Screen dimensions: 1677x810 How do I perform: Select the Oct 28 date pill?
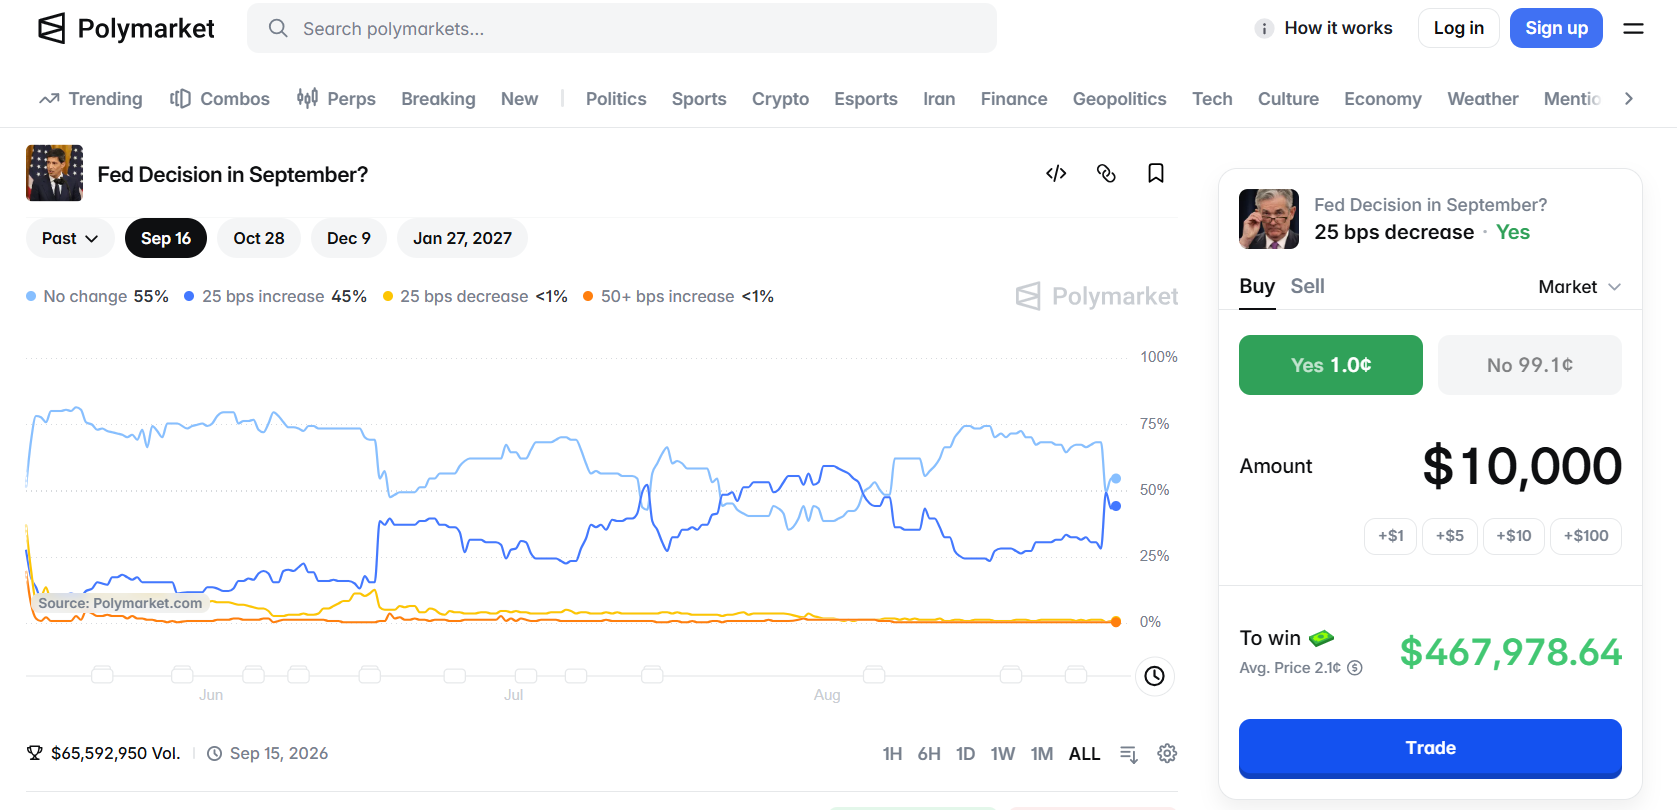[259, 238]
